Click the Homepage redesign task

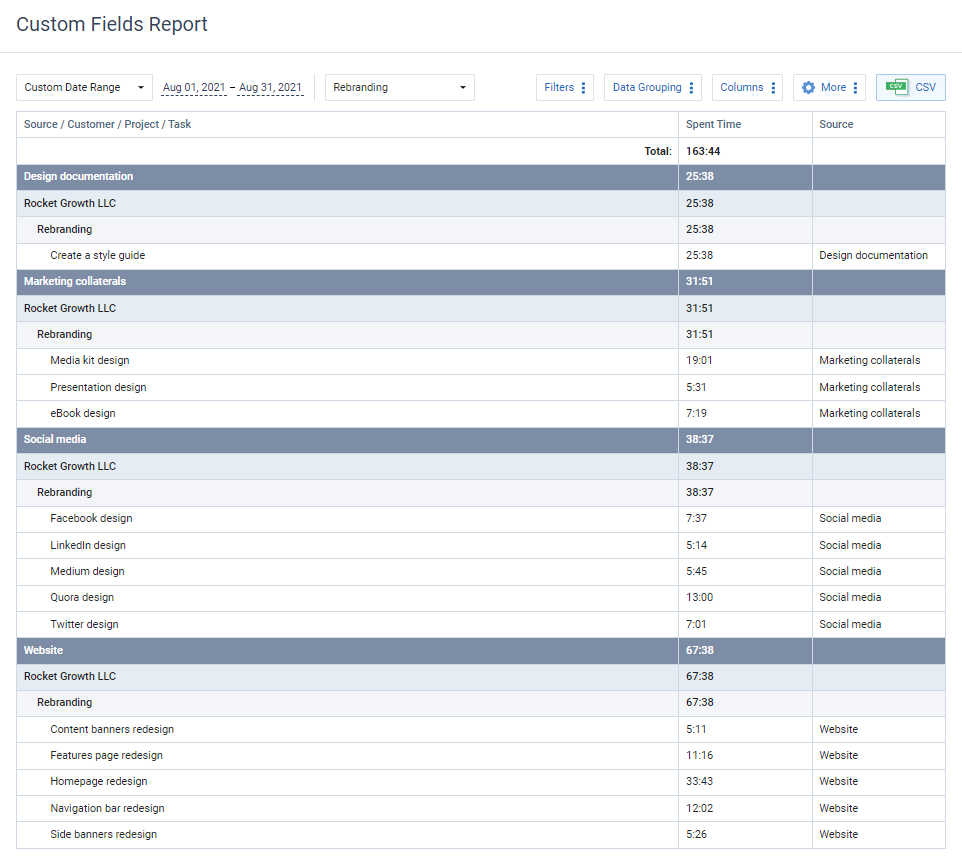[99, 781]
